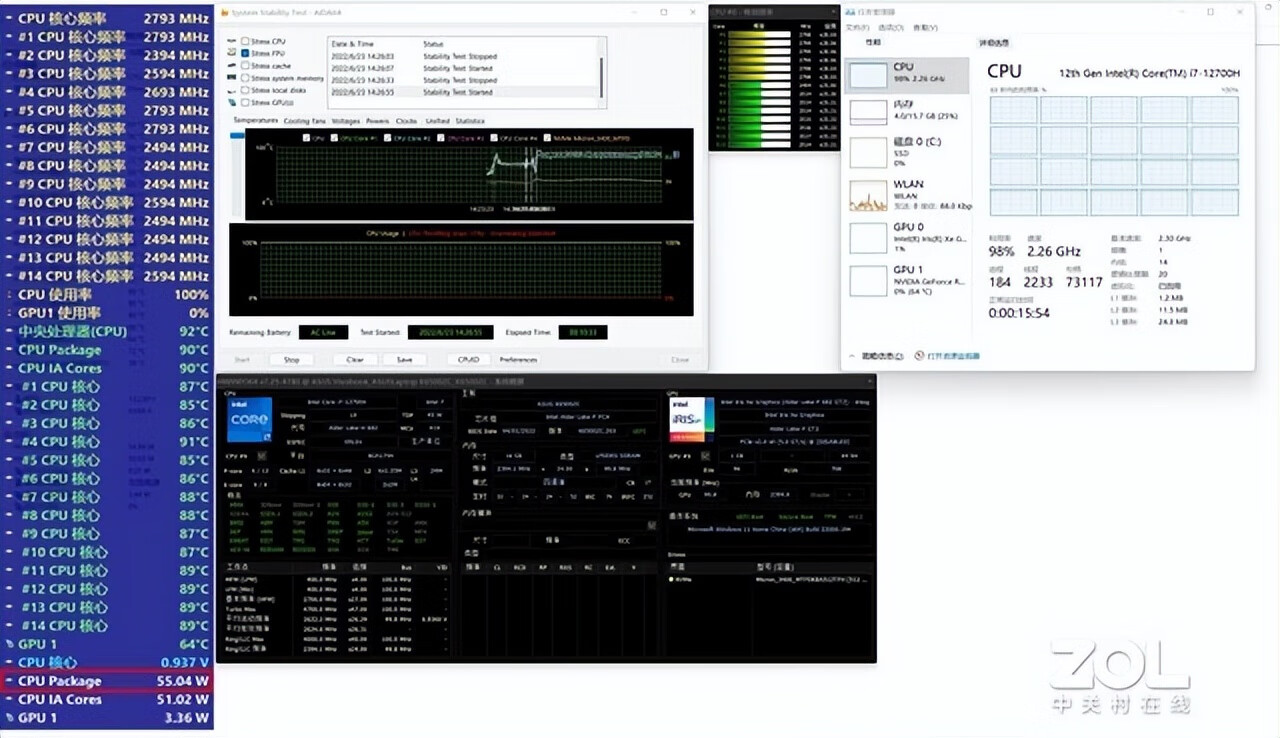1280x738 pixels.
Task: Switch to the Powers tab
Action: 377,121
